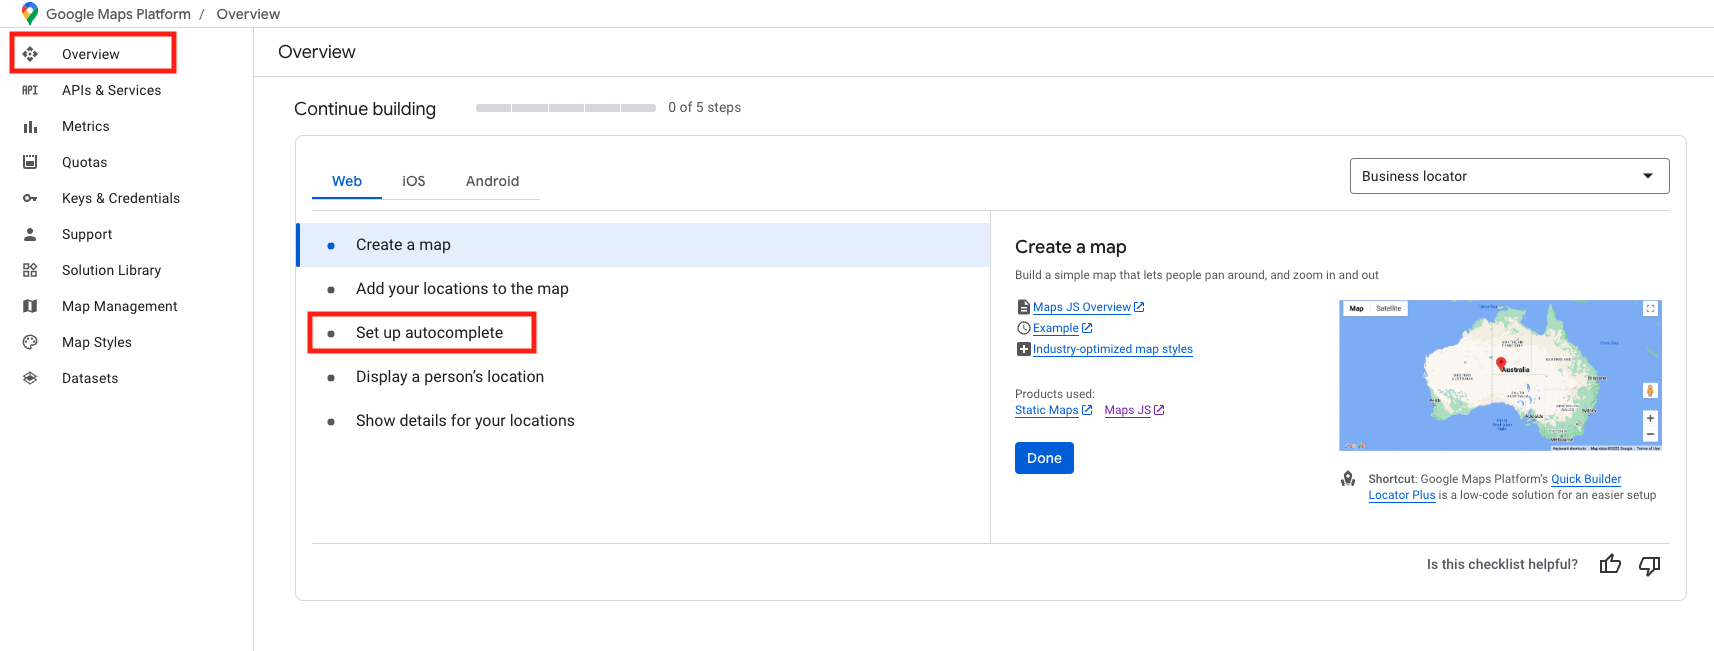Screen dimensions: 1714x651
Task: Switch map preview to Satellite view
Action: (1388, 309)
